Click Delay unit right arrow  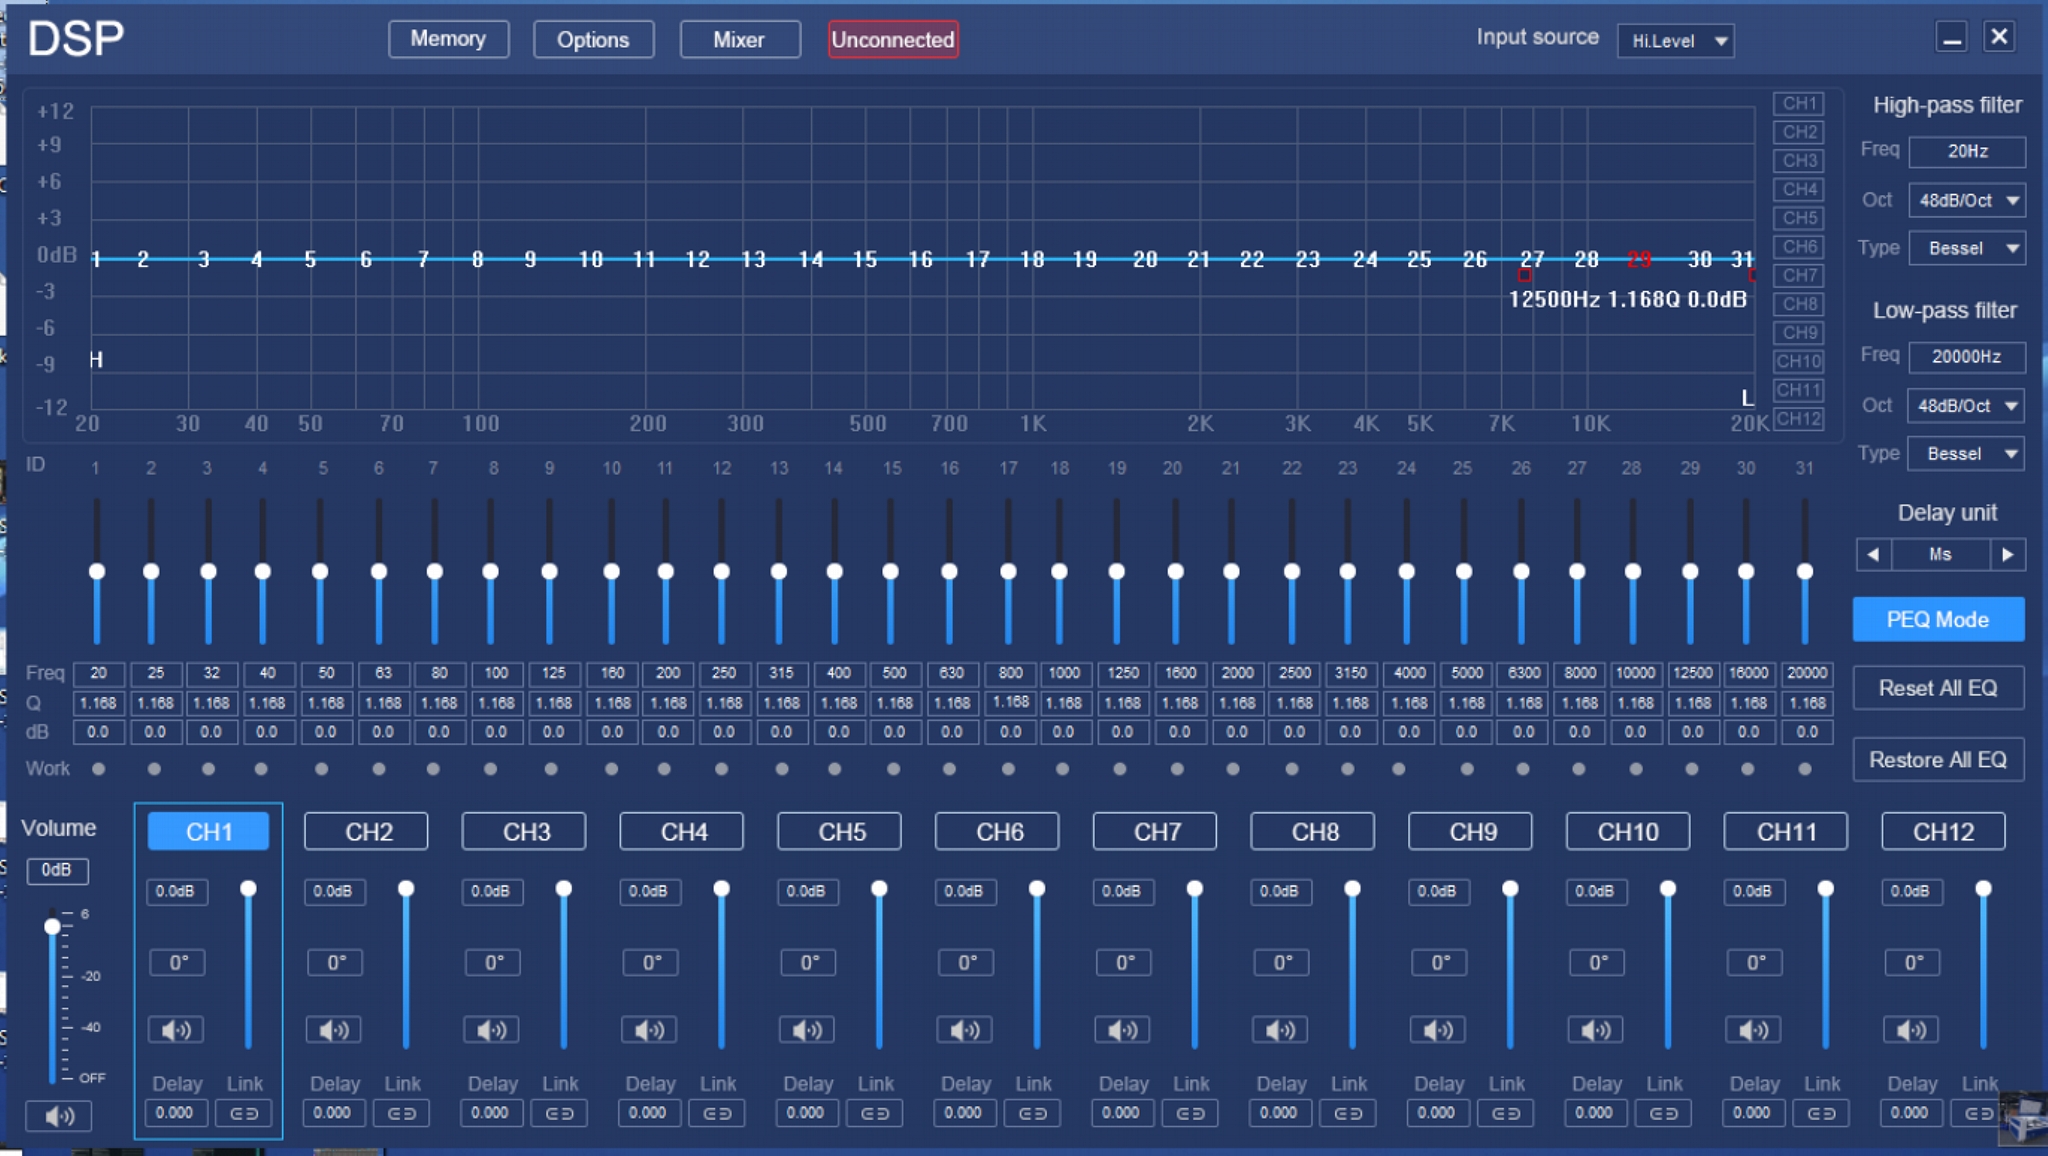click(2007, 554)
